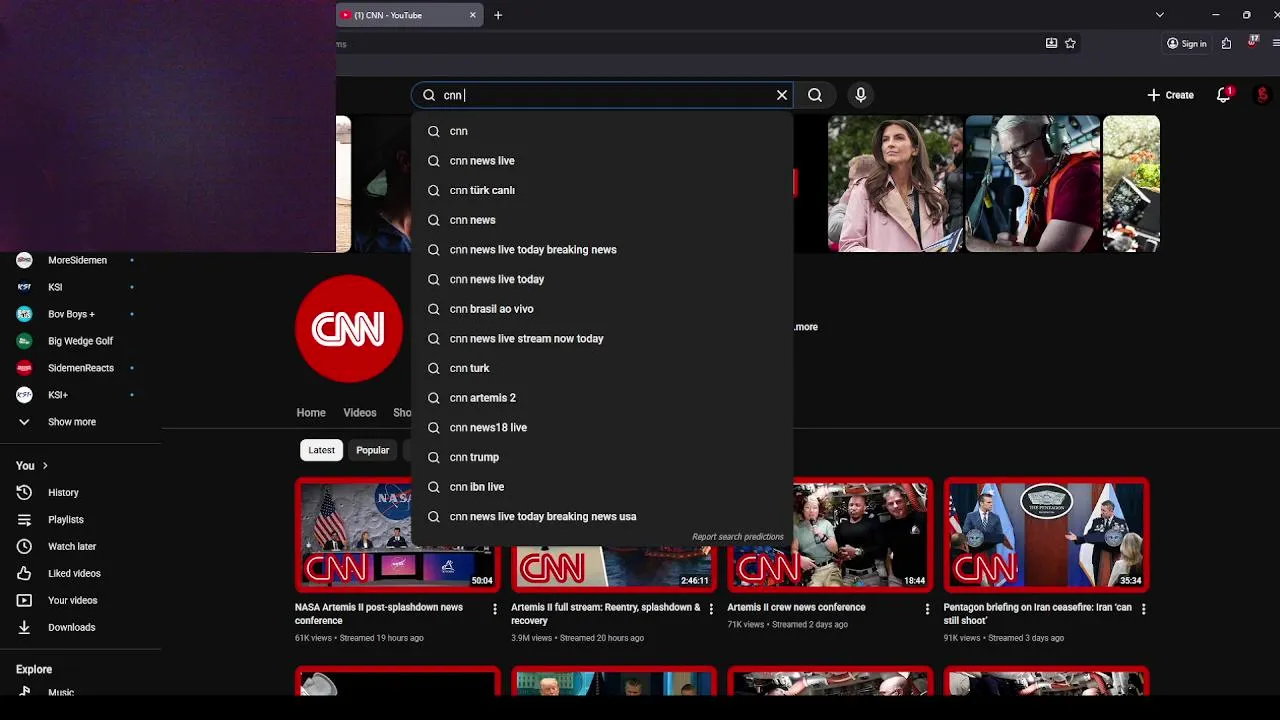Open options menu for NASA Artemis II post-splashdown video

point(494,608)
